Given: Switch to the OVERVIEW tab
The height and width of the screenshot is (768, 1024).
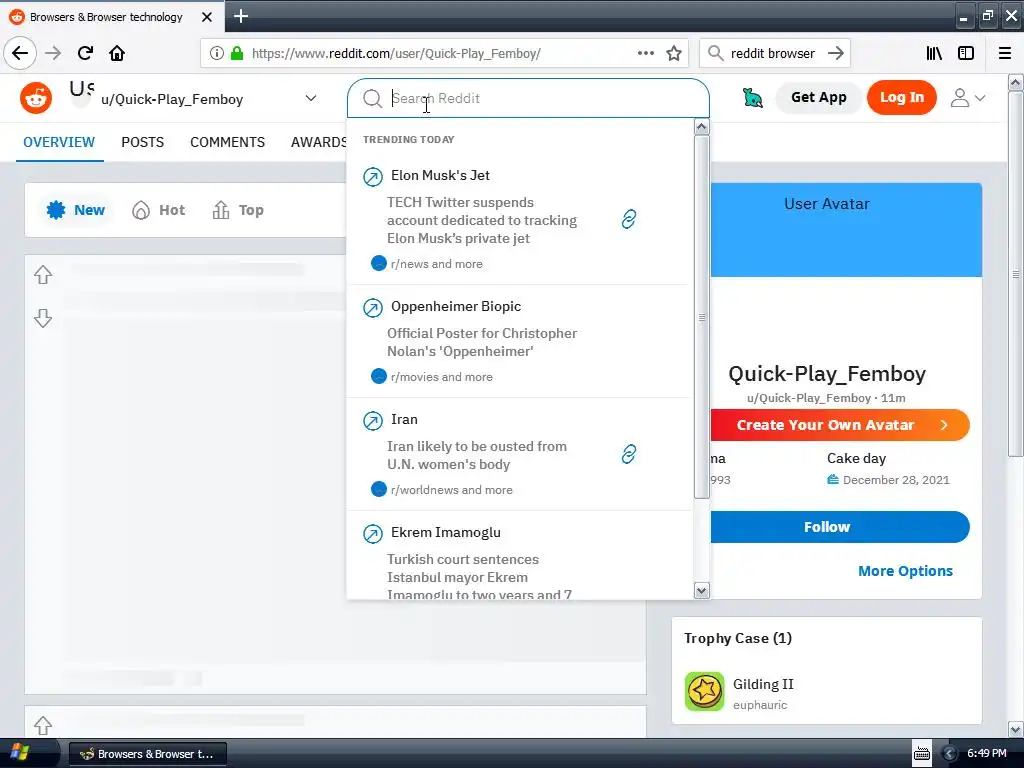Looking at the screenshot, I should click(x=59, y=142).
